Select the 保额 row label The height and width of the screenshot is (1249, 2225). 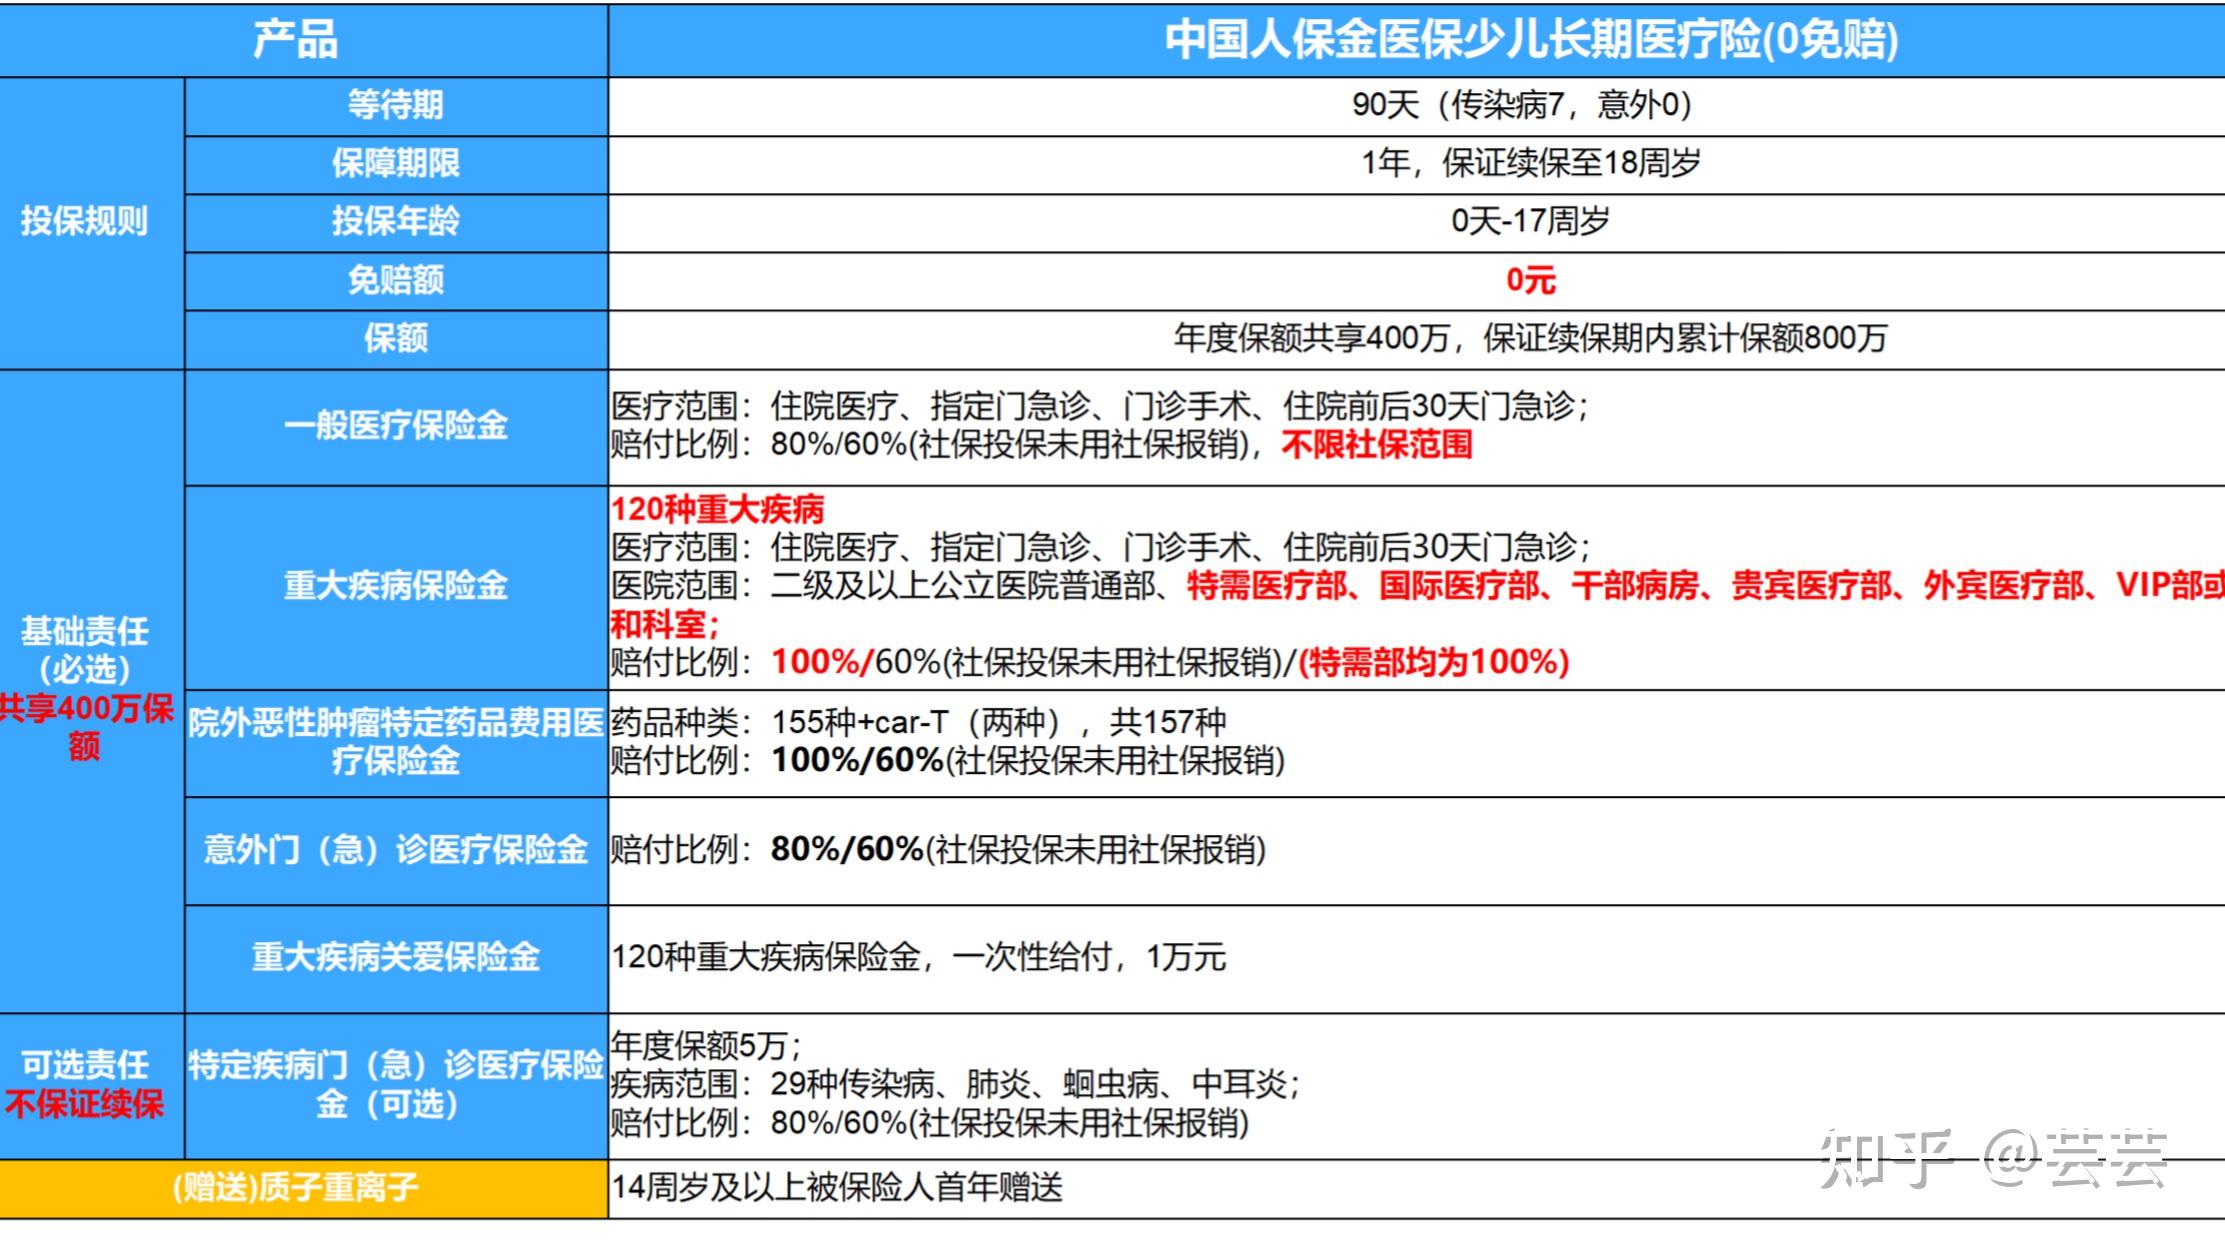pyautogui.click(x=396, y=338)
